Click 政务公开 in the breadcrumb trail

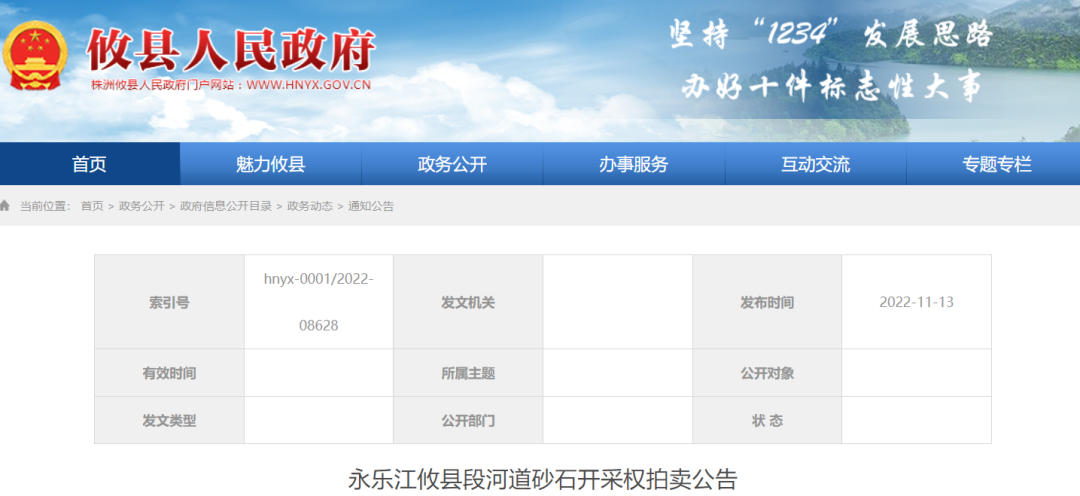[x=141, y=206]
